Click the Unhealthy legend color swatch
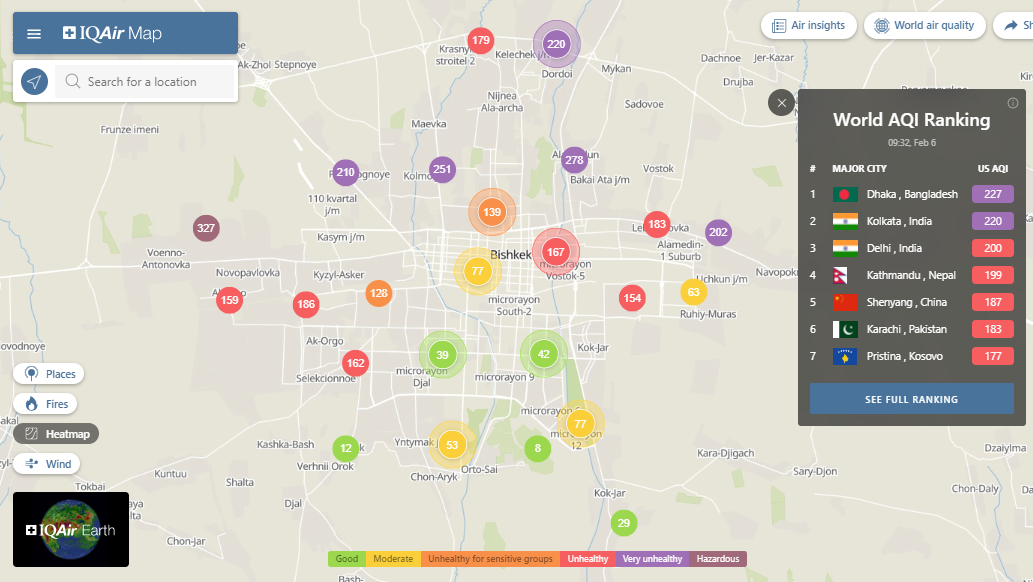The height and width of the screenshot is (582, 1033). tap(588, 559)
